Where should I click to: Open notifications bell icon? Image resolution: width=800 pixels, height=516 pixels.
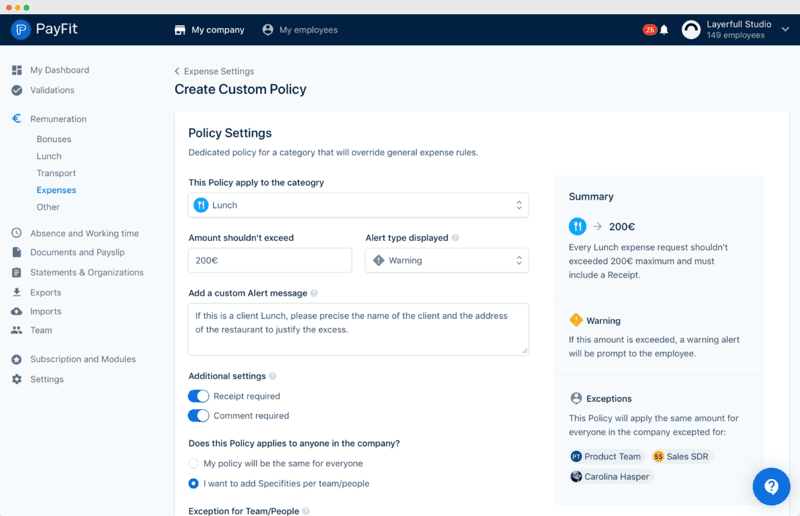[x=664, y=30]
